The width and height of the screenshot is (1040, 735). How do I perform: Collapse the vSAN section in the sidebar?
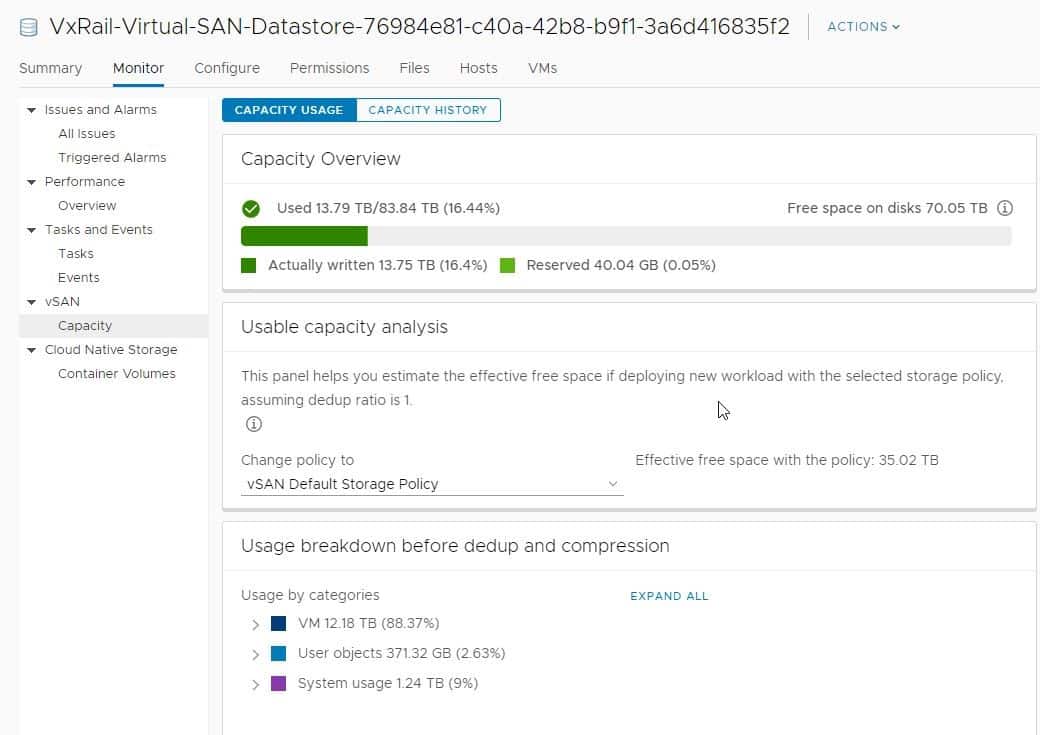click(32, 301)
